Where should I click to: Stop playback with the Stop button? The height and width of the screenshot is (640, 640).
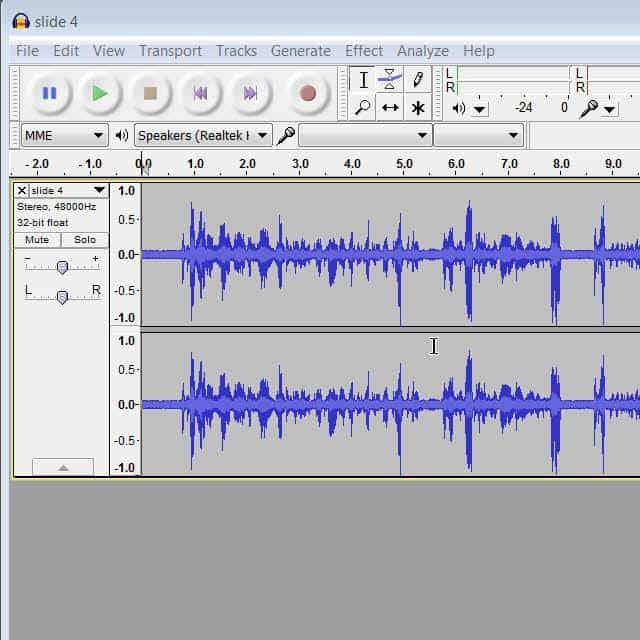pos(150,93)
